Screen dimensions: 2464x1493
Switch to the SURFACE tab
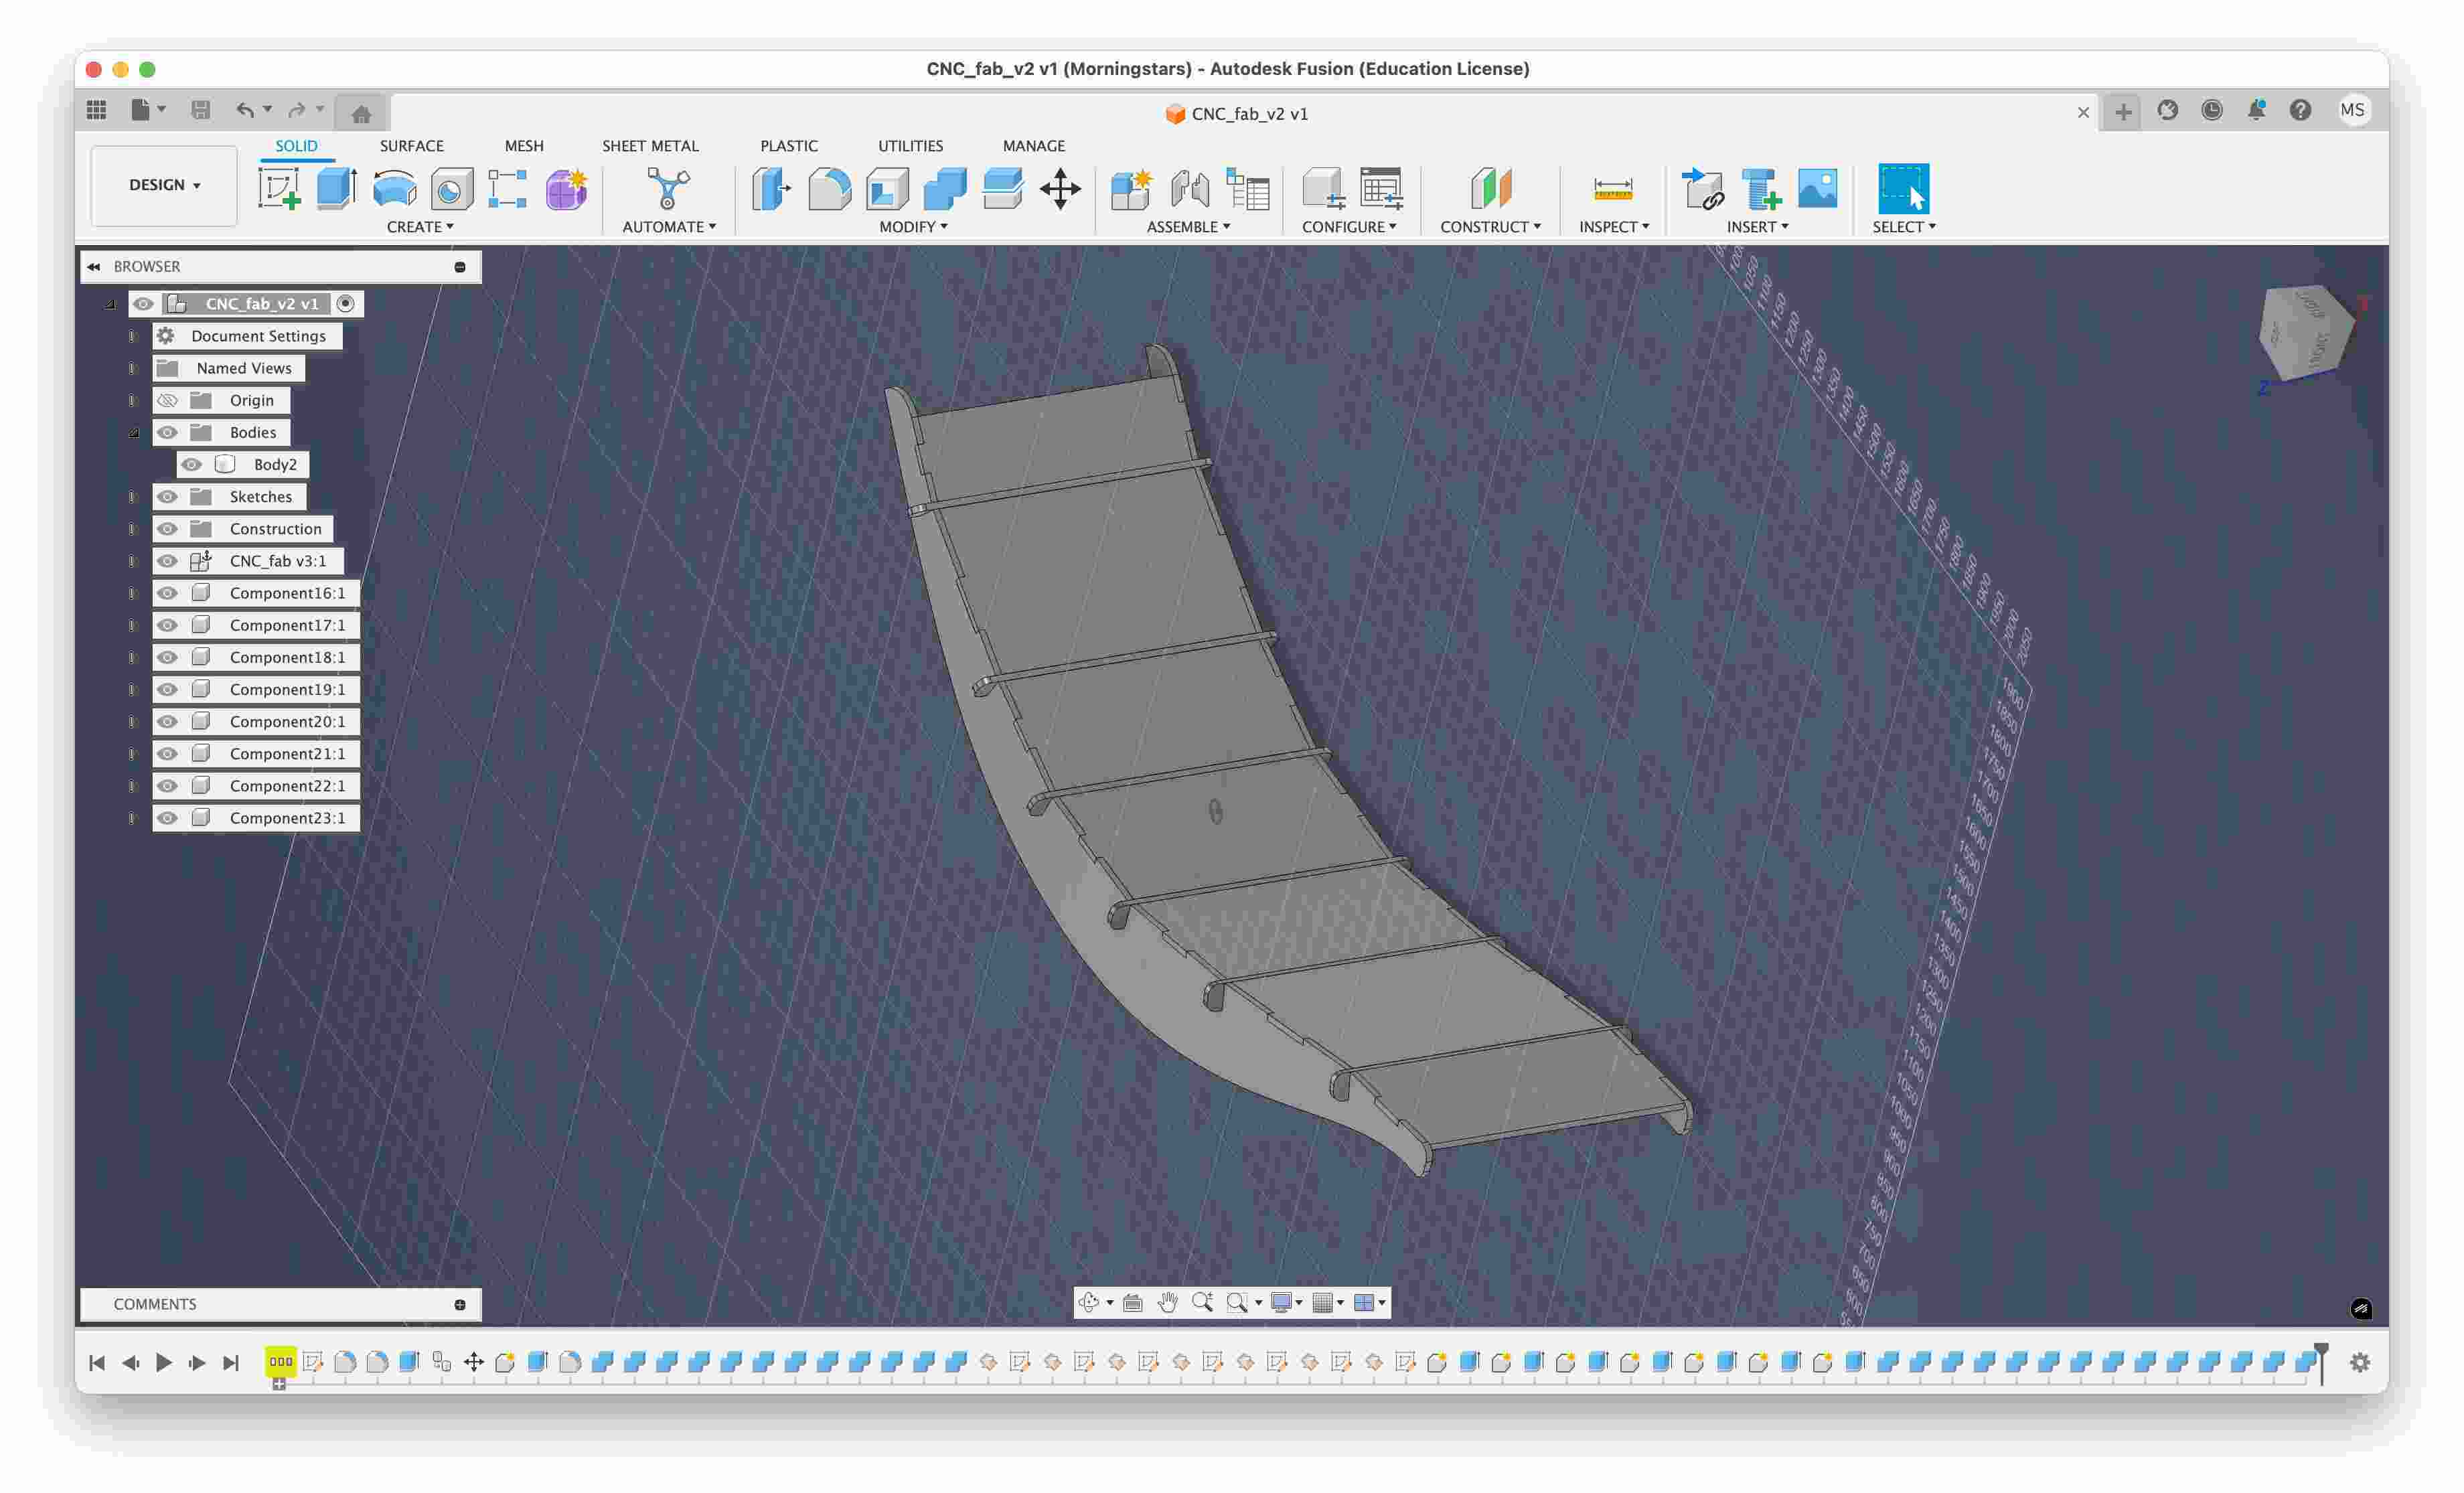point(411,146)
